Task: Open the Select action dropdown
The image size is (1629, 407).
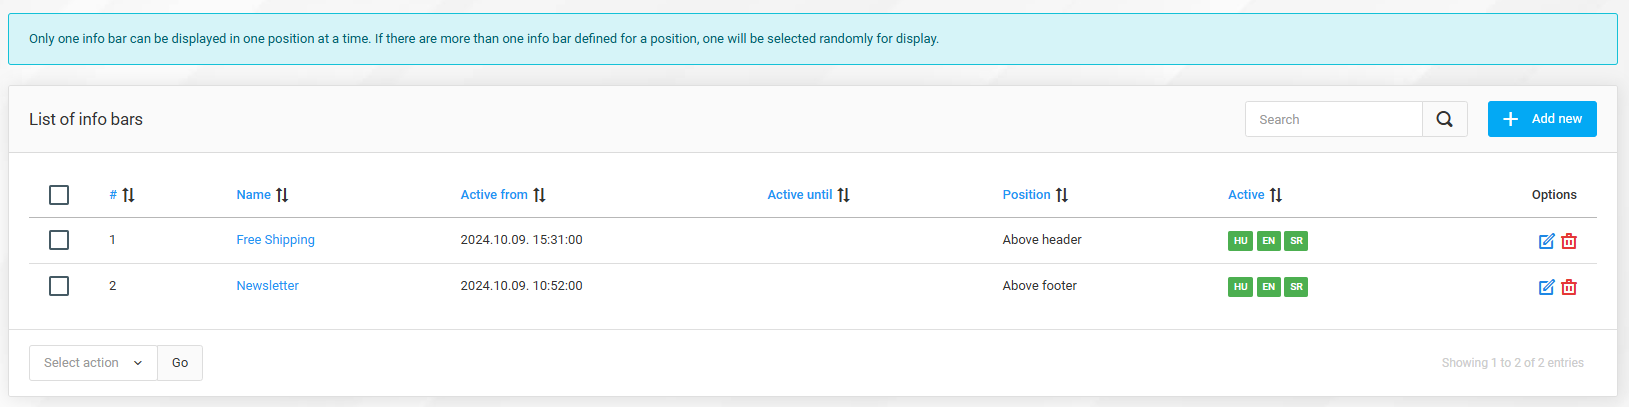Action: (93, 363)
